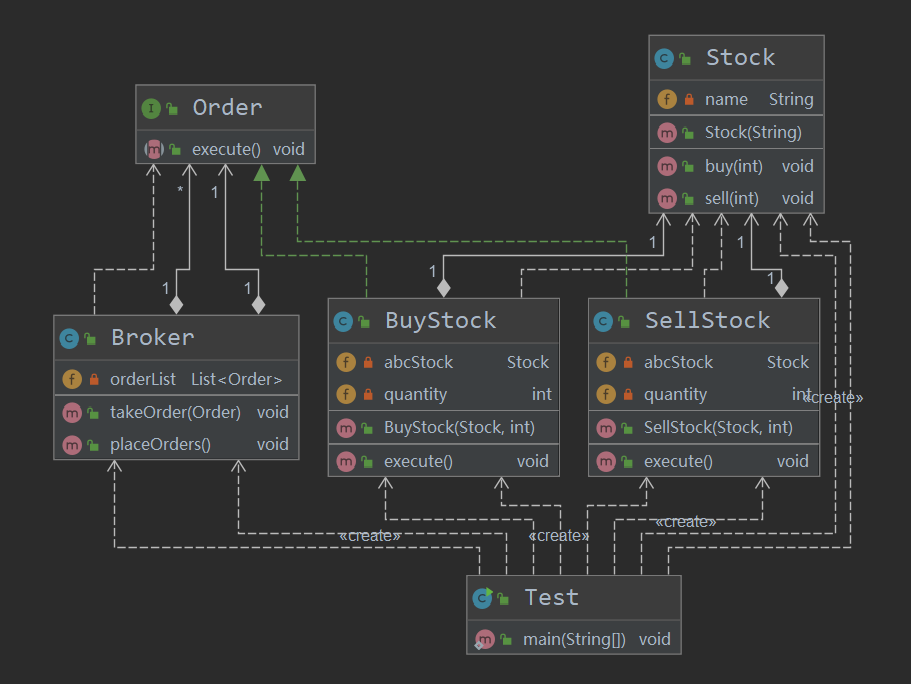Click the field icon beside orderList

tap(72, 379)
